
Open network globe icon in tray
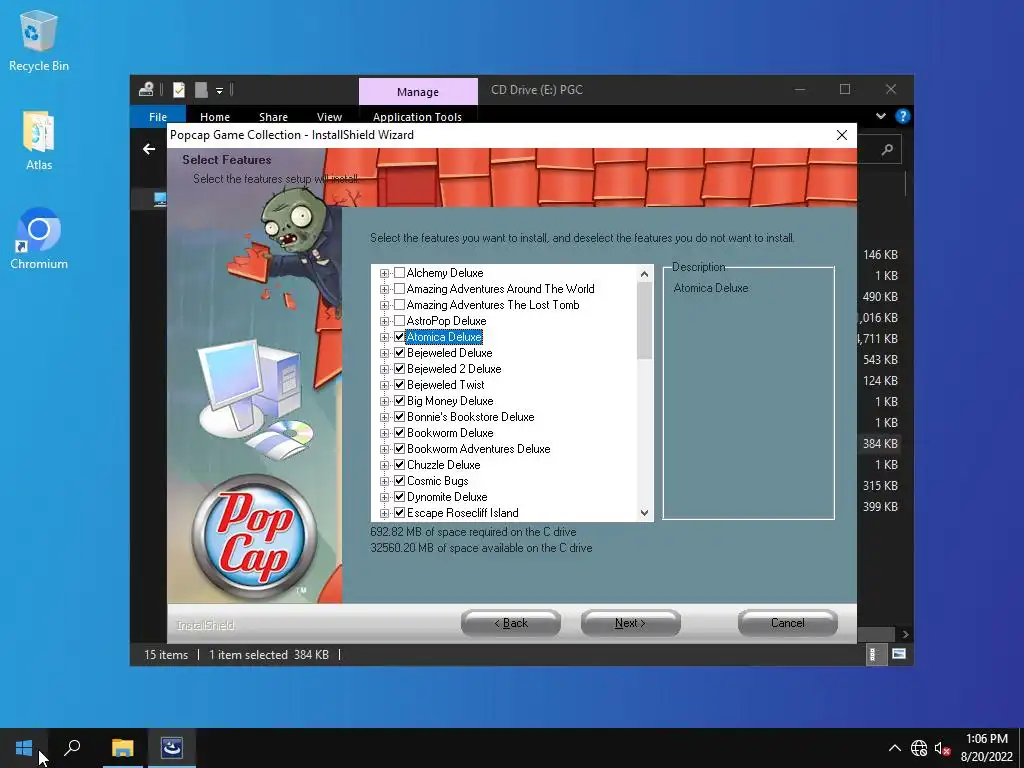(919, 748)
